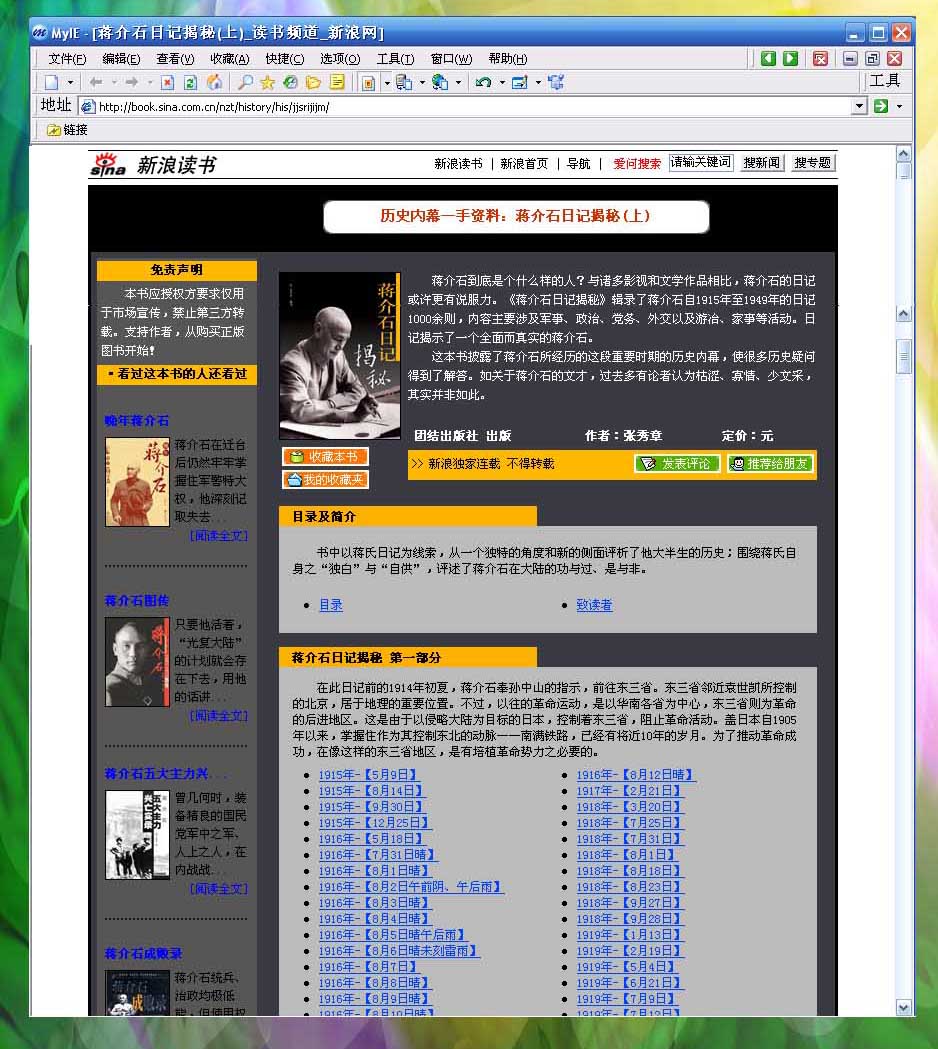Image resolution: width=938 pixels, height=1049 pixels.
Task: Click the 推荐给朋友 button
Action: pyautogui.click(x=770, y=464)
